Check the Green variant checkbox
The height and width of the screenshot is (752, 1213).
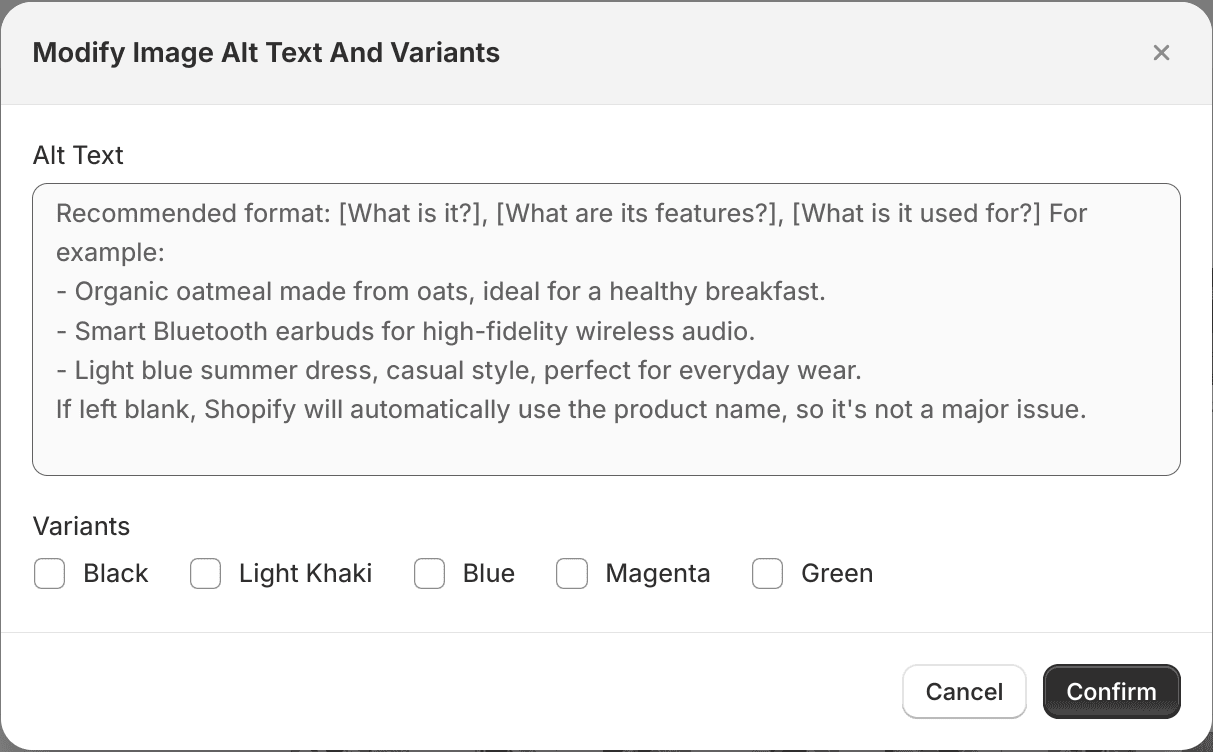pyautogui.click(x=767, y=573)
